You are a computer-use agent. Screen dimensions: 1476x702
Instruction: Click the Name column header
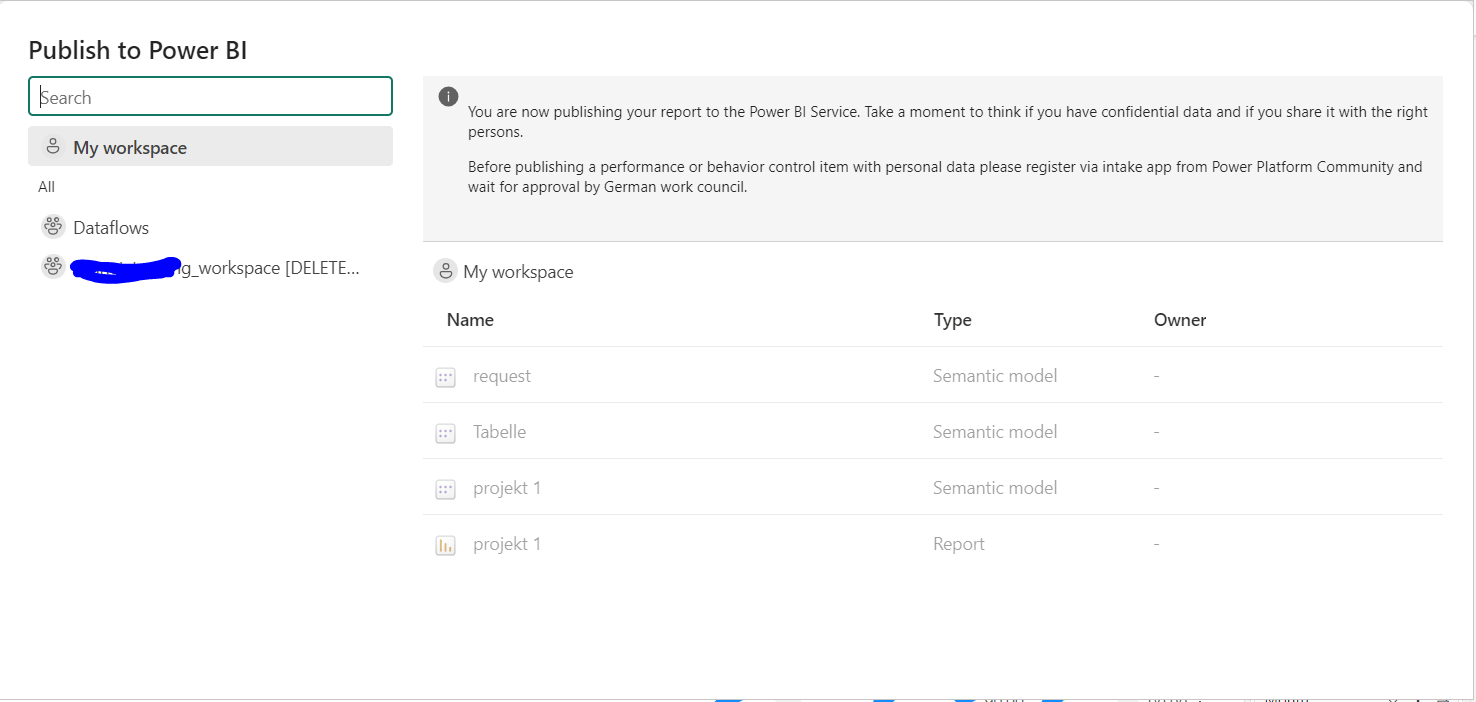[470, 320]
